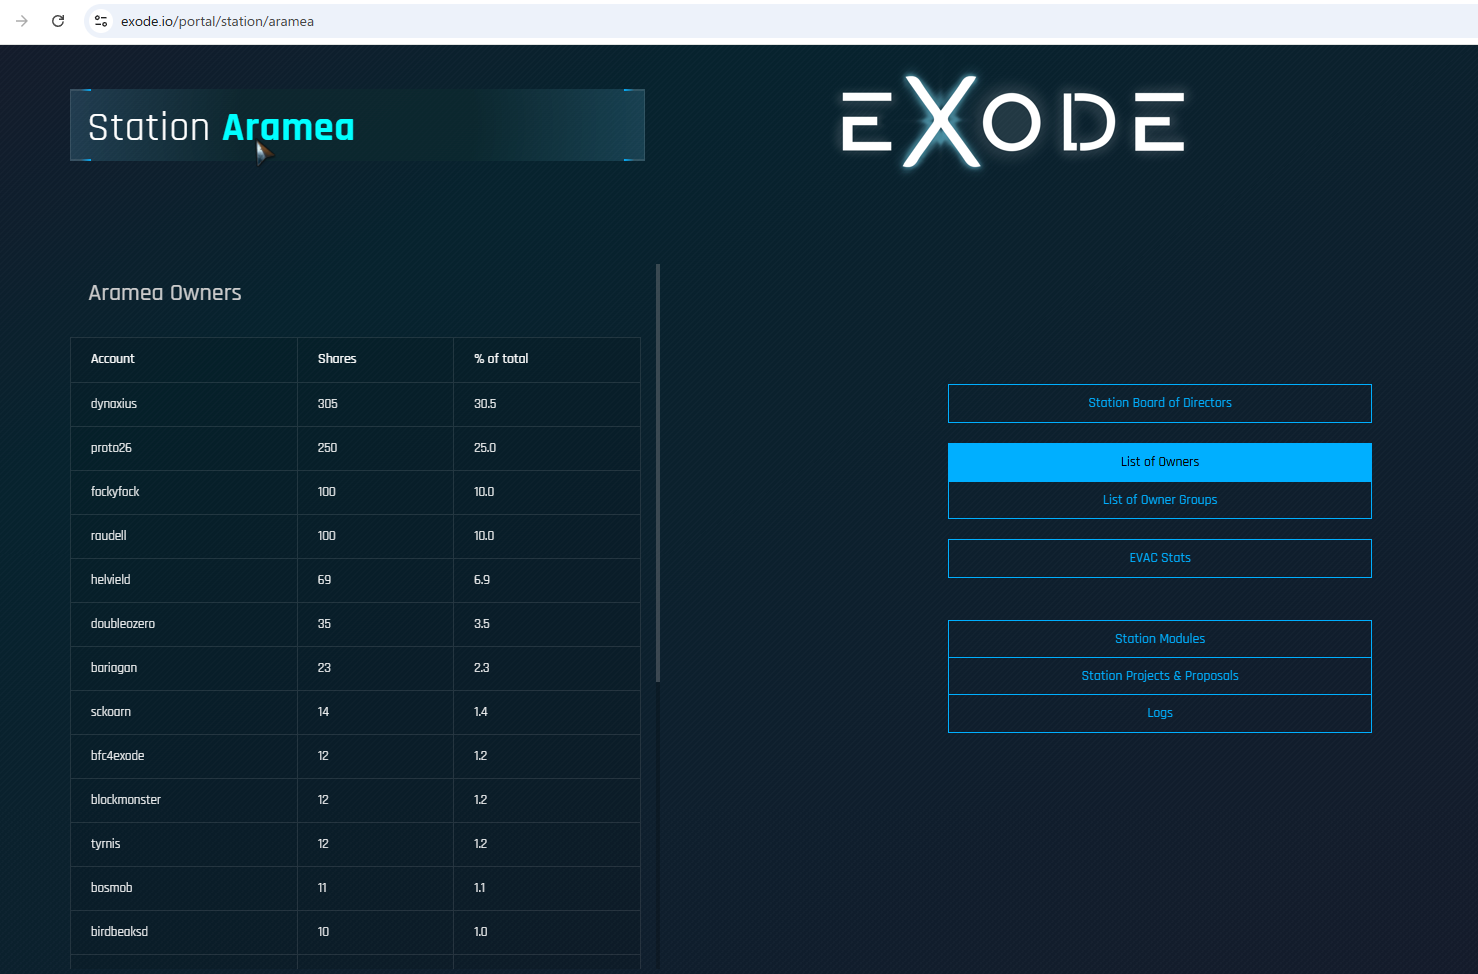Click the 2.3 percent value for bariagan
This screenshot has width=1478, height=974.
(482, 668)
